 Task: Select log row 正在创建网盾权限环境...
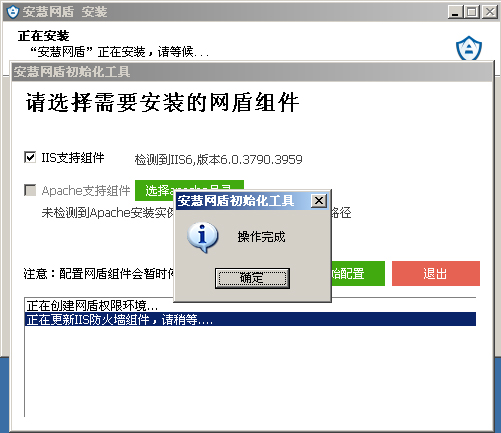coord(250,305)
